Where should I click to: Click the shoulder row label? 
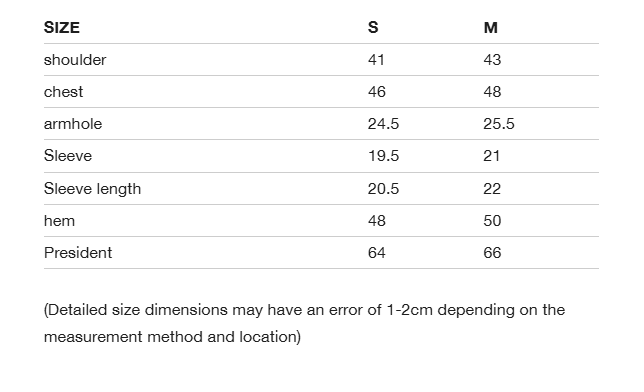(x=75, y=60)
